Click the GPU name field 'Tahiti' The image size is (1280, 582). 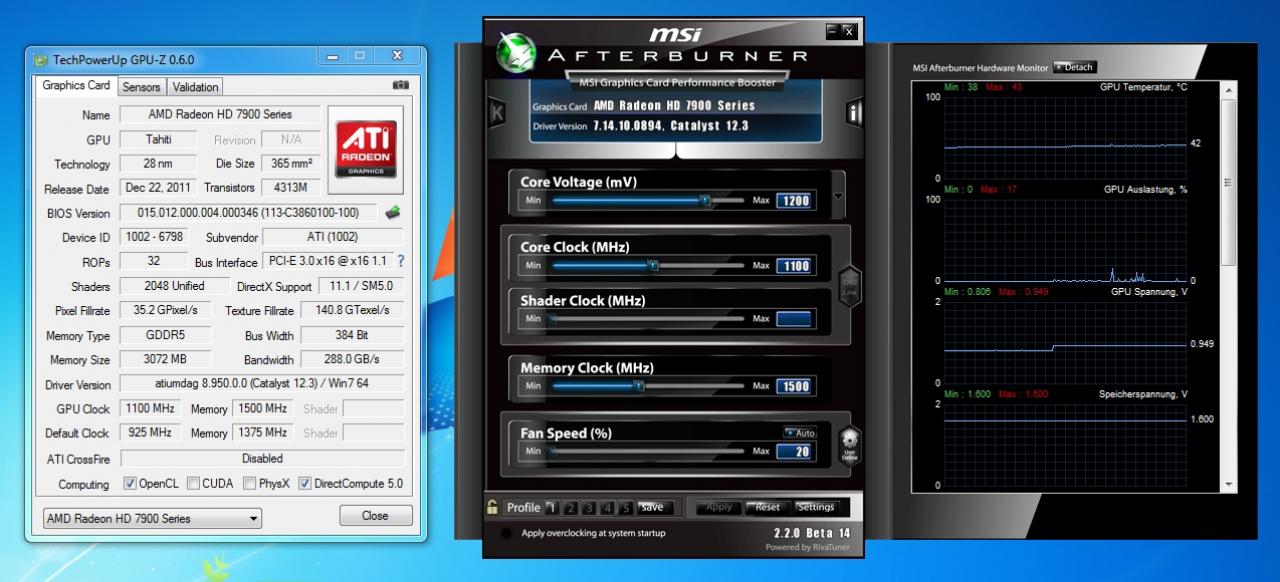(158, 139)
